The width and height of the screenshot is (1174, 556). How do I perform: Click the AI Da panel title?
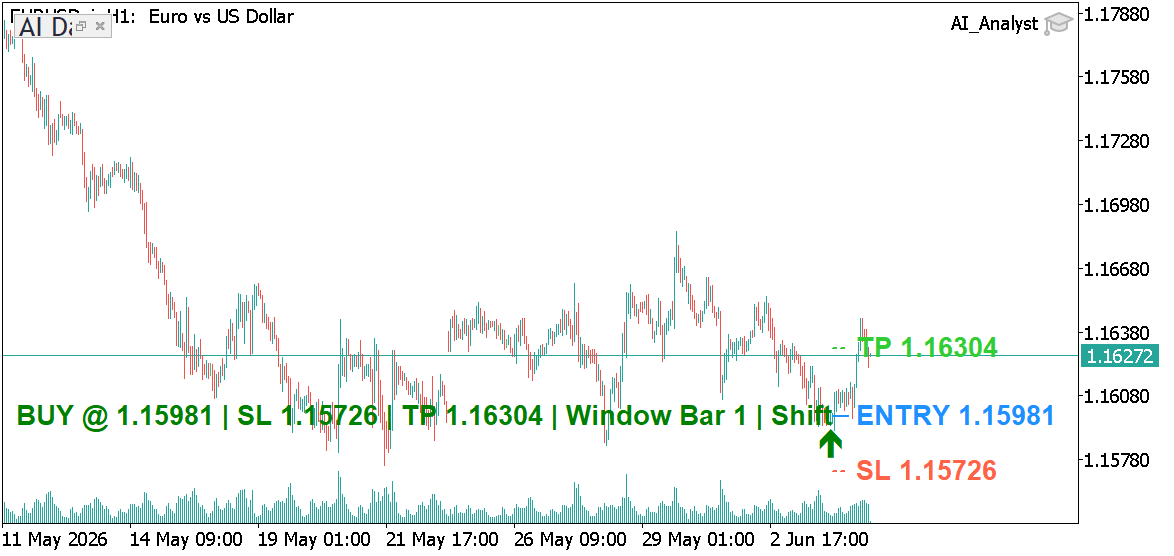(x=46, y=27)
